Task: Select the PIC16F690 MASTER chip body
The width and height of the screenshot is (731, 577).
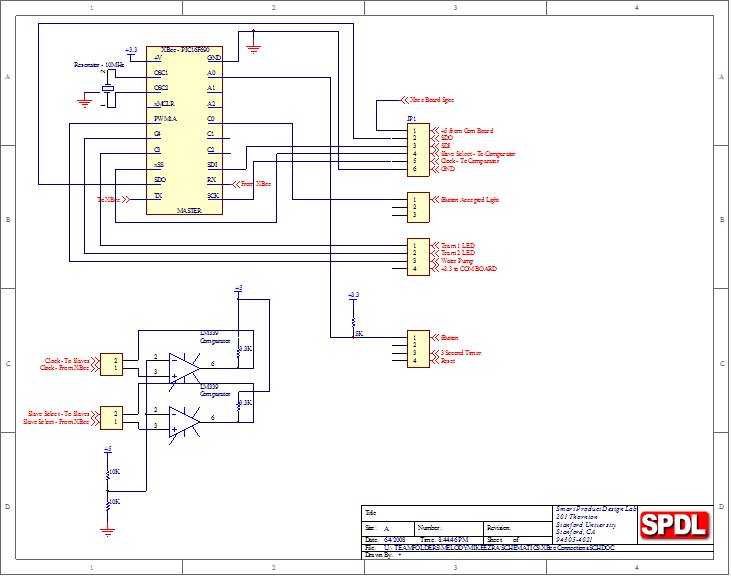Action: tap(184, 131)
